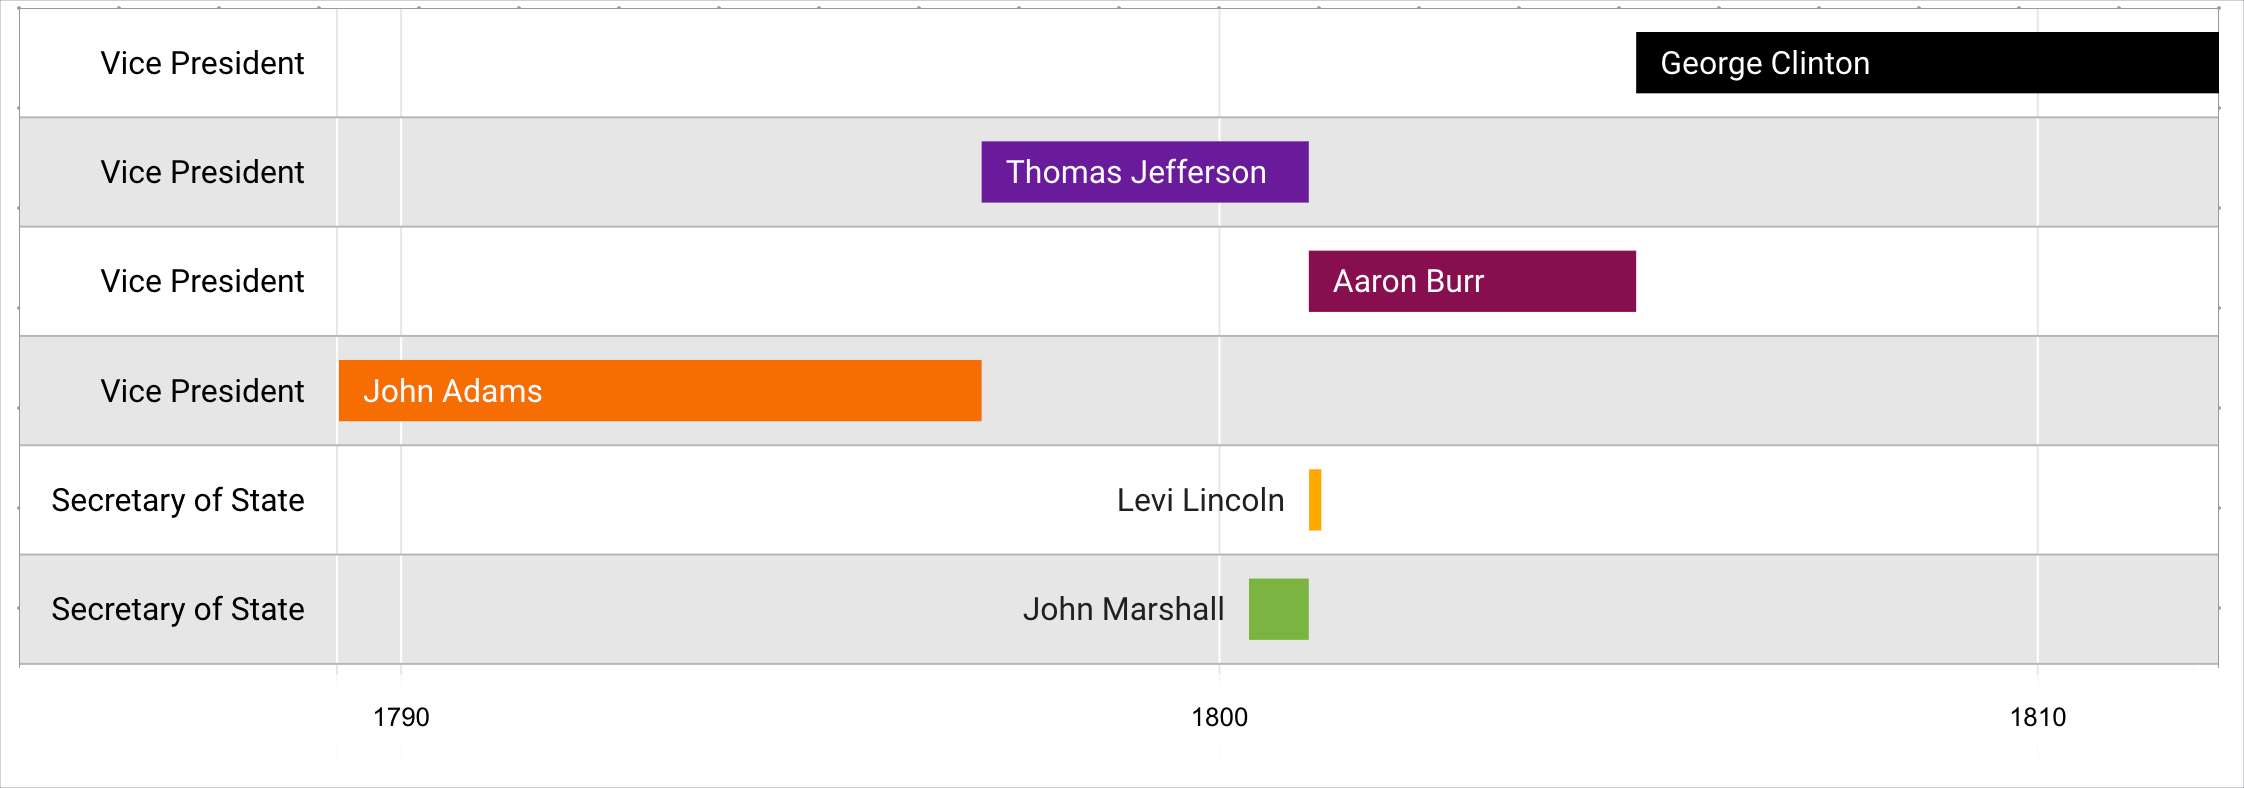Select Secretary of State label in John Marshall's row
This screenshot has height=788, width=2244.
pos(178,609)
